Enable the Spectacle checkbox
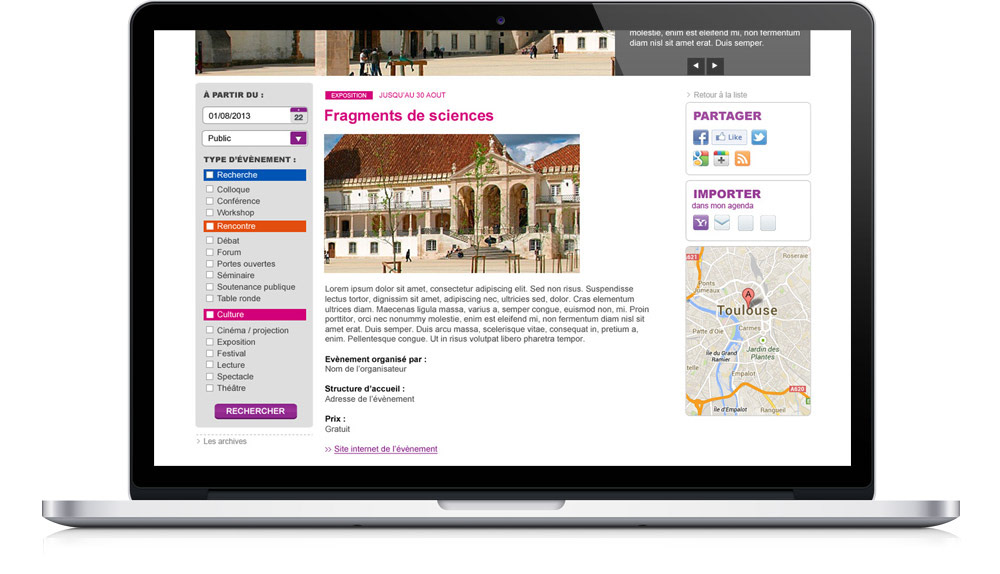The image size is (1000, 574). click(x=209, y=376)
